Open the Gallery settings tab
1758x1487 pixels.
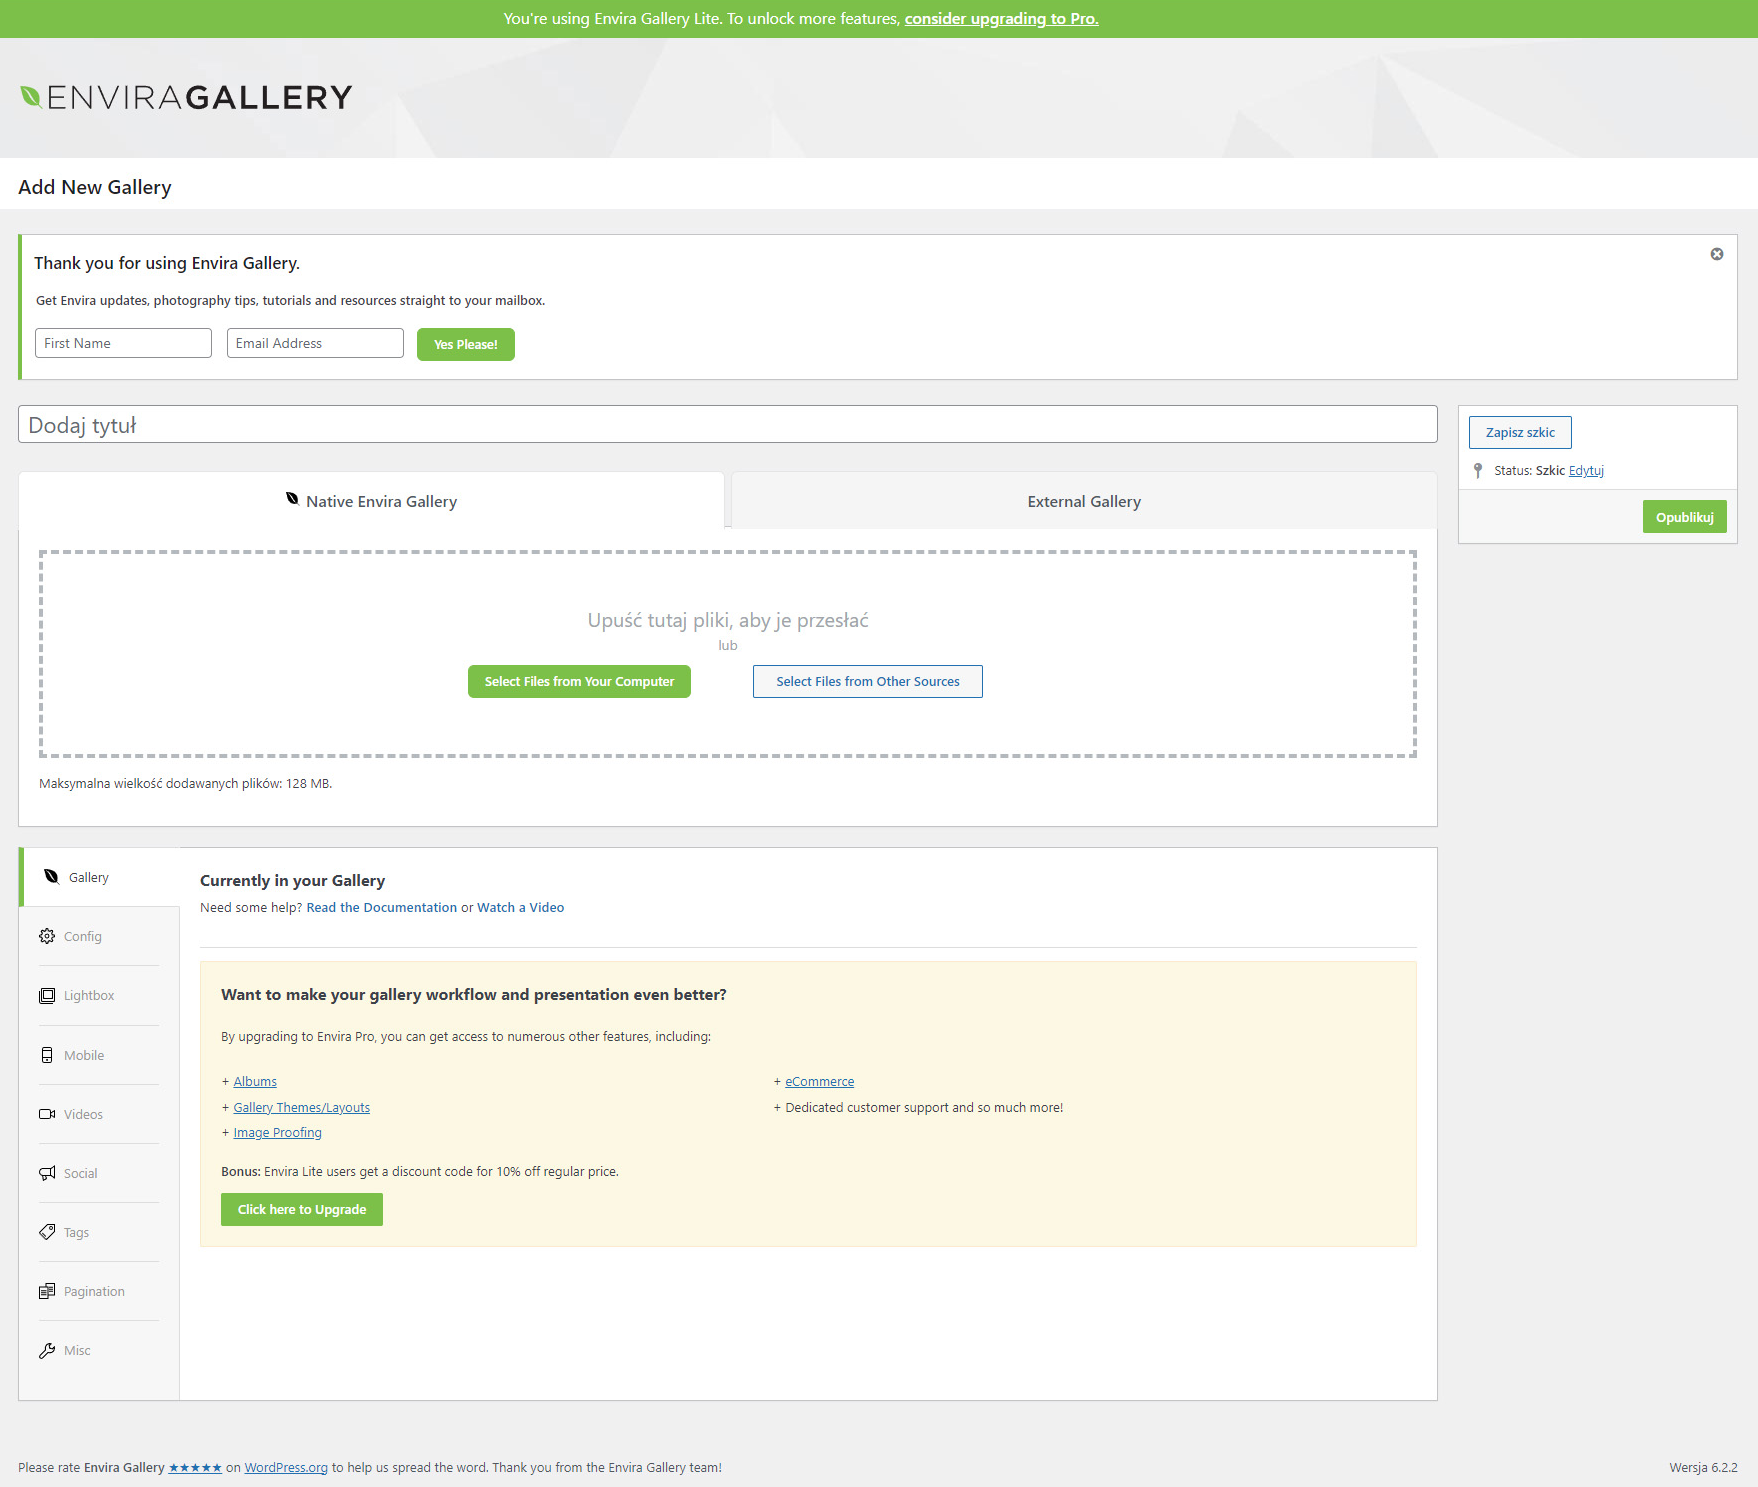[x=100, y=877]
